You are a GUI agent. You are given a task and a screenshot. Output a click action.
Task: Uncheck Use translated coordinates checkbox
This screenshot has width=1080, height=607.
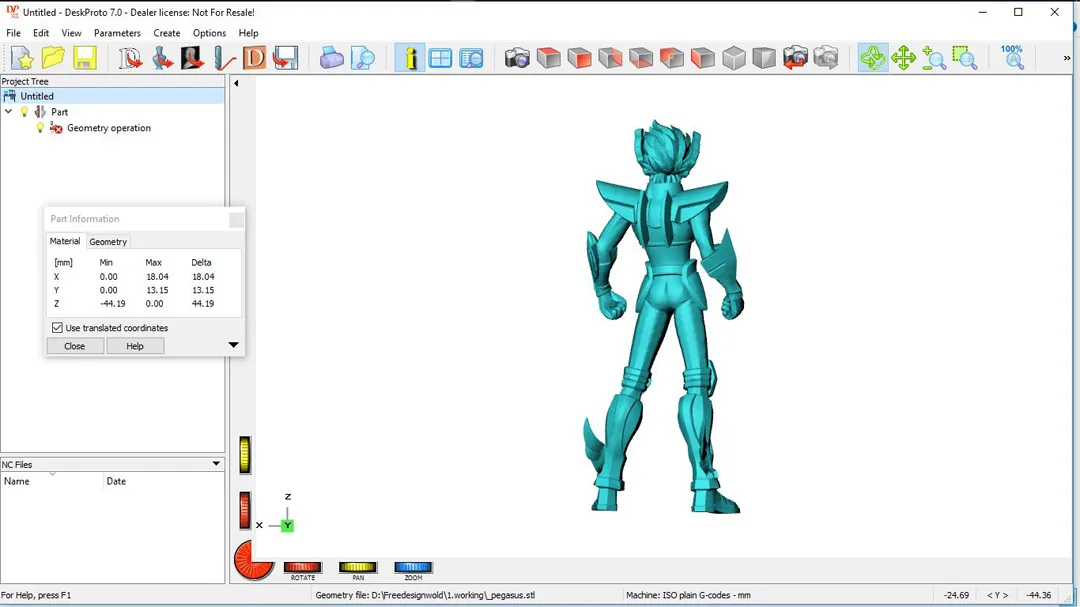(57, 328)
